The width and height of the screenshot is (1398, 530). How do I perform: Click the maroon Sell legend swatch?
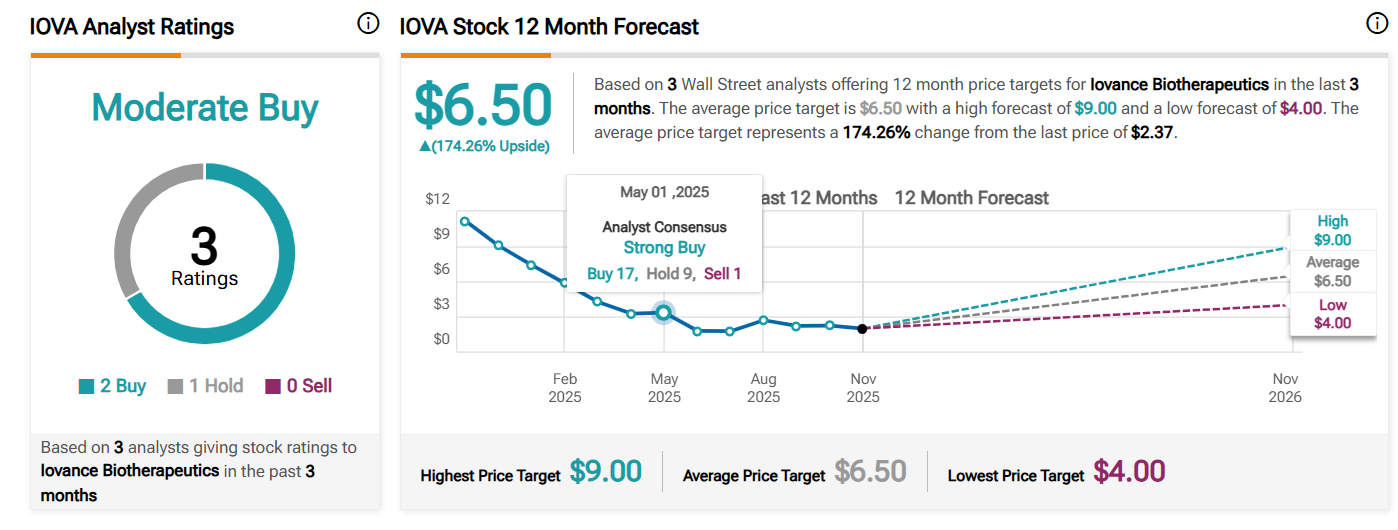[x=273, y=387]
